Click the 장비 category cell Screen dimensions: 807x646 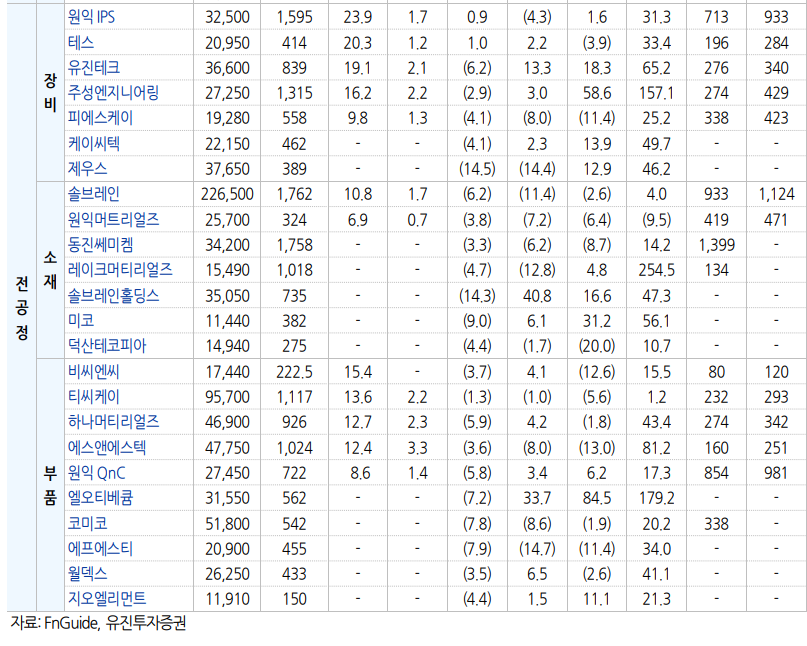click(50, 93)
